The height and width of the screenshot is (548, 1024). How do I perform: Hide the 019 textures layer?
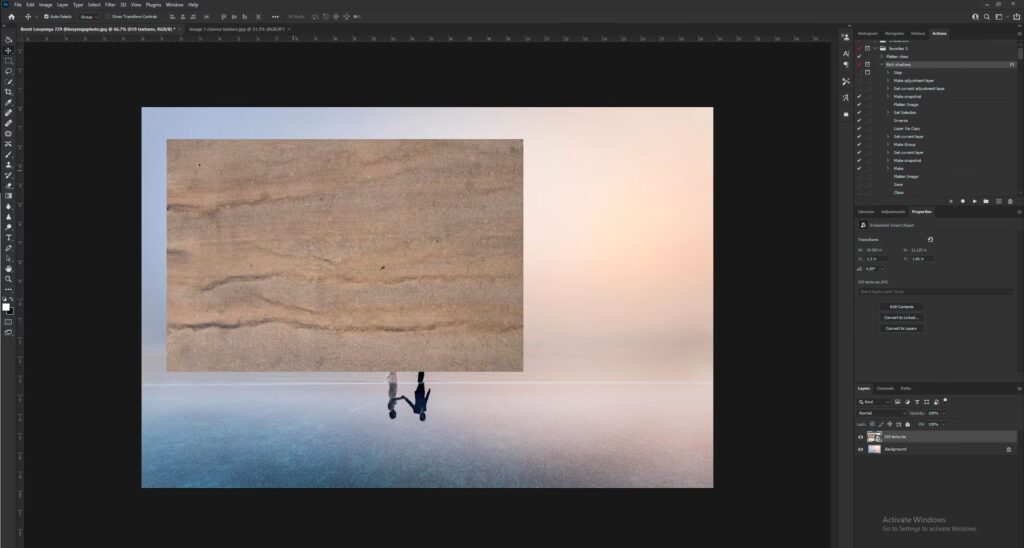pos(860,437)
